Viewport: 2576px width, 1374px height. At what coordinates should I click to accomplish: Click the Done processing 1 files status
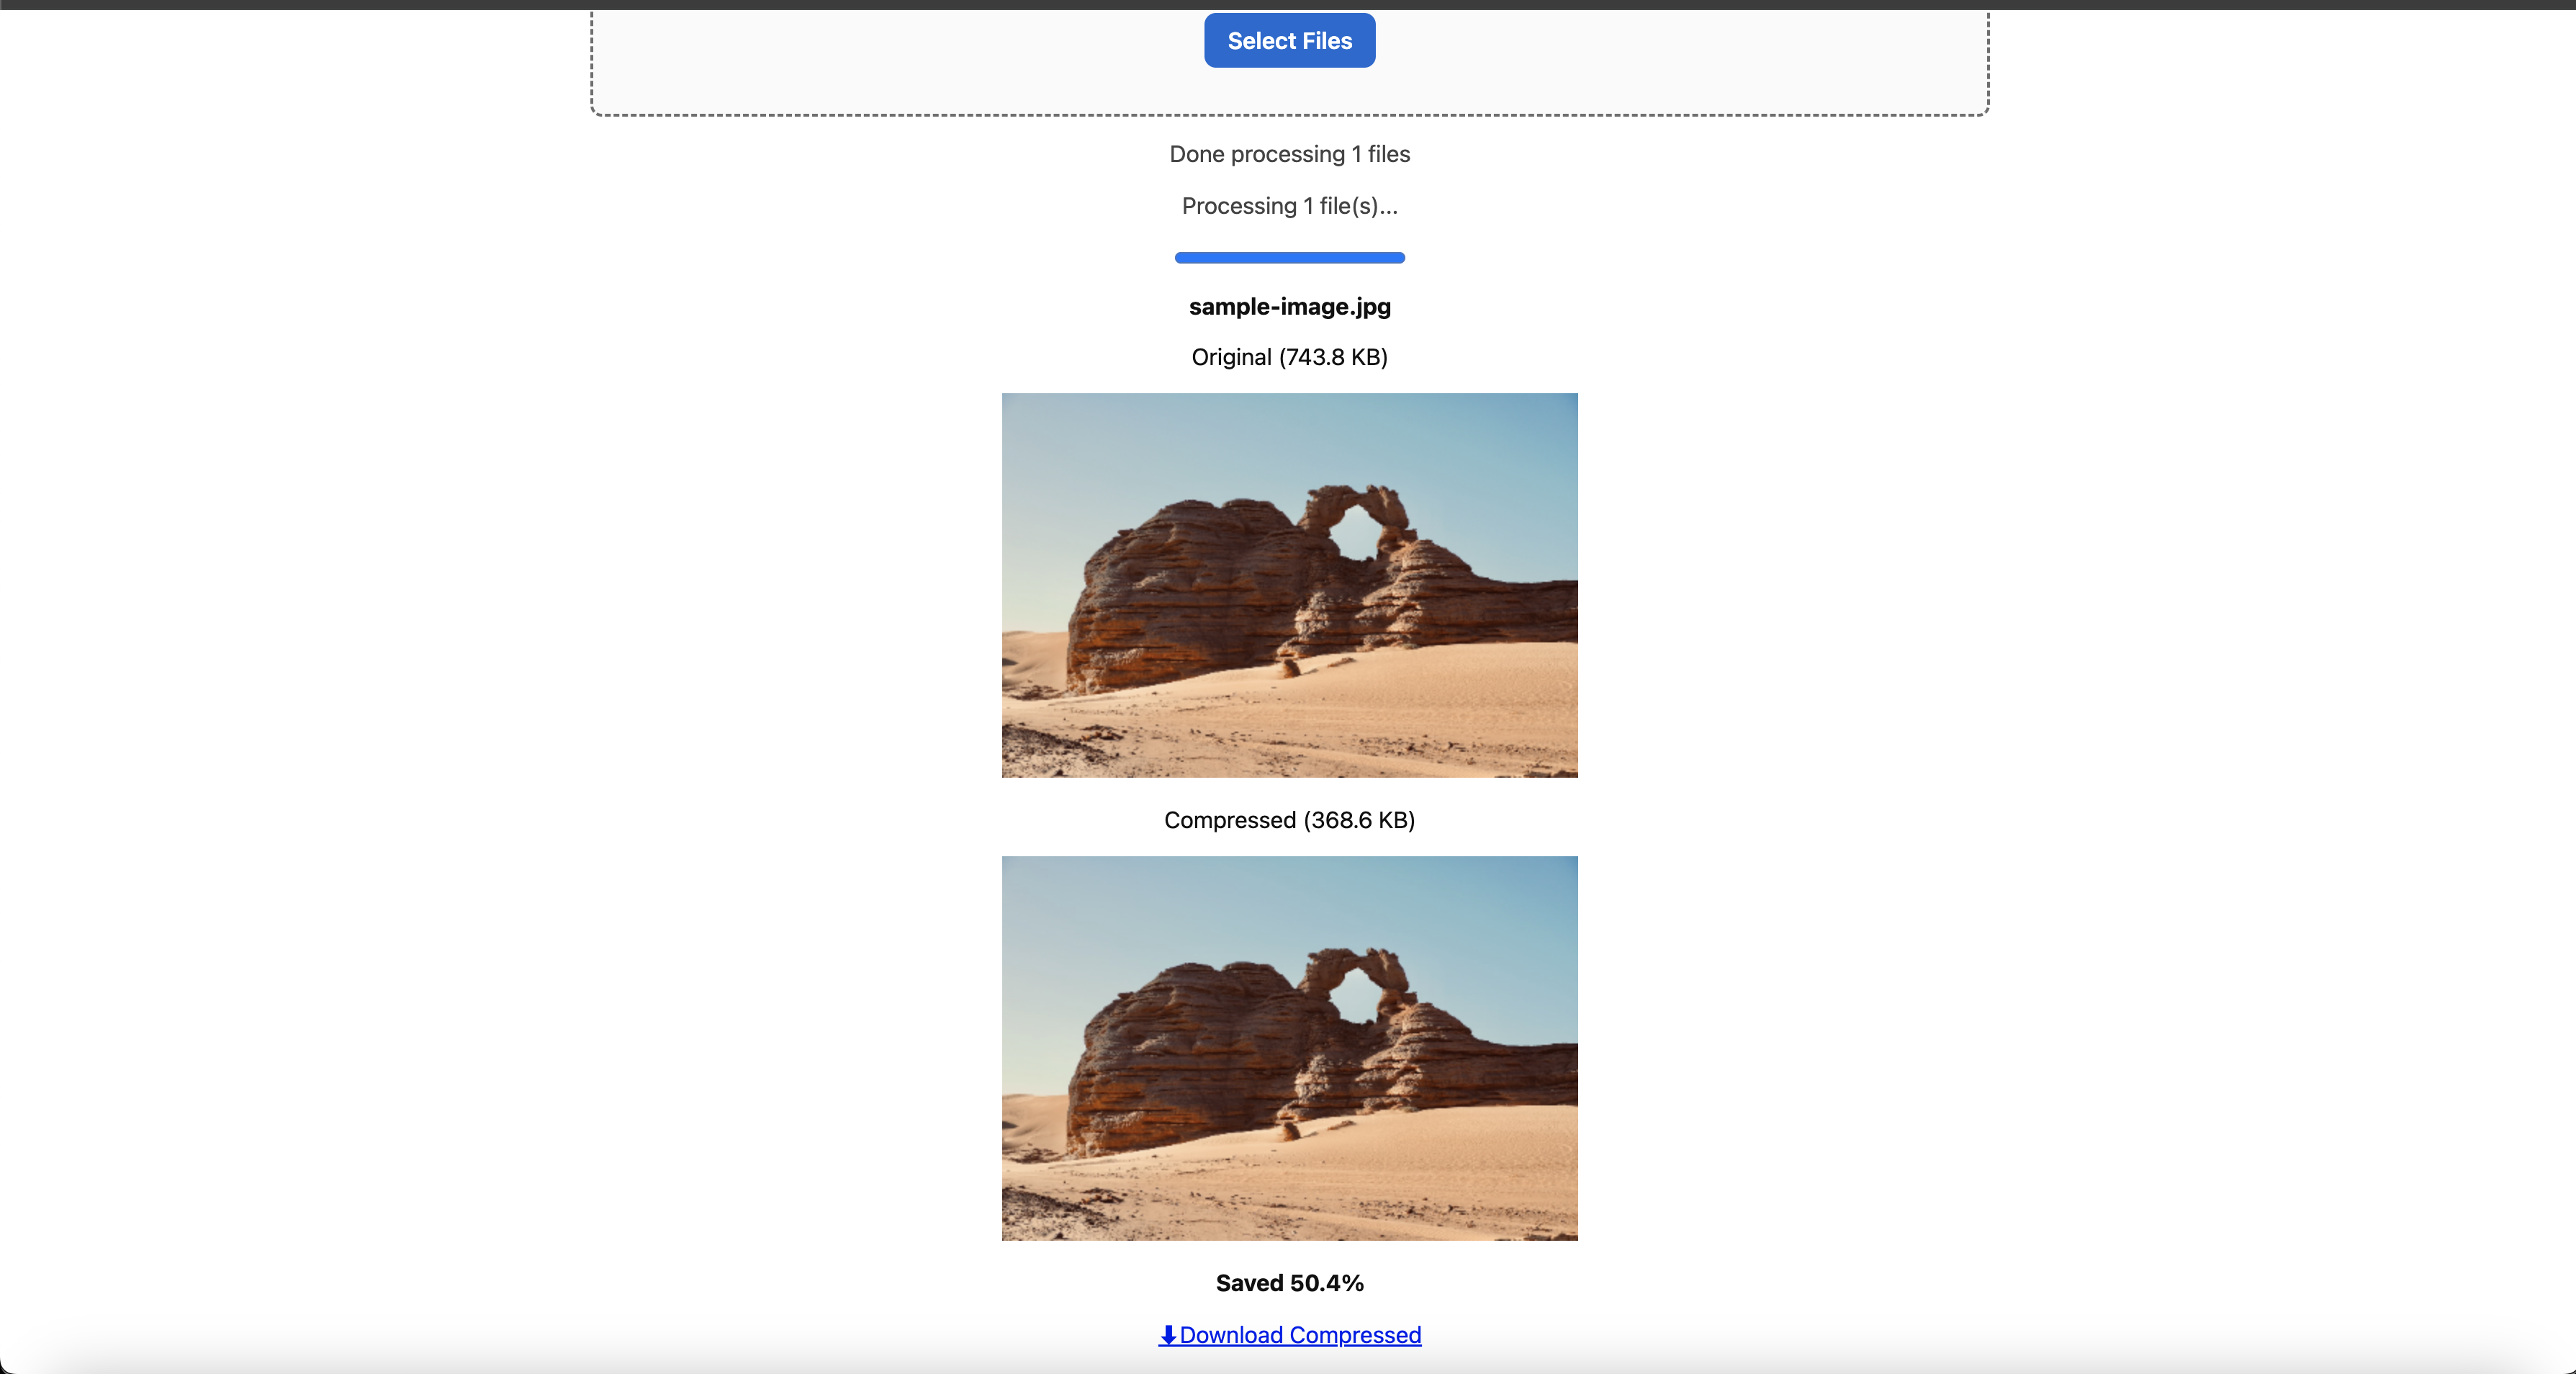point(1289,154)
